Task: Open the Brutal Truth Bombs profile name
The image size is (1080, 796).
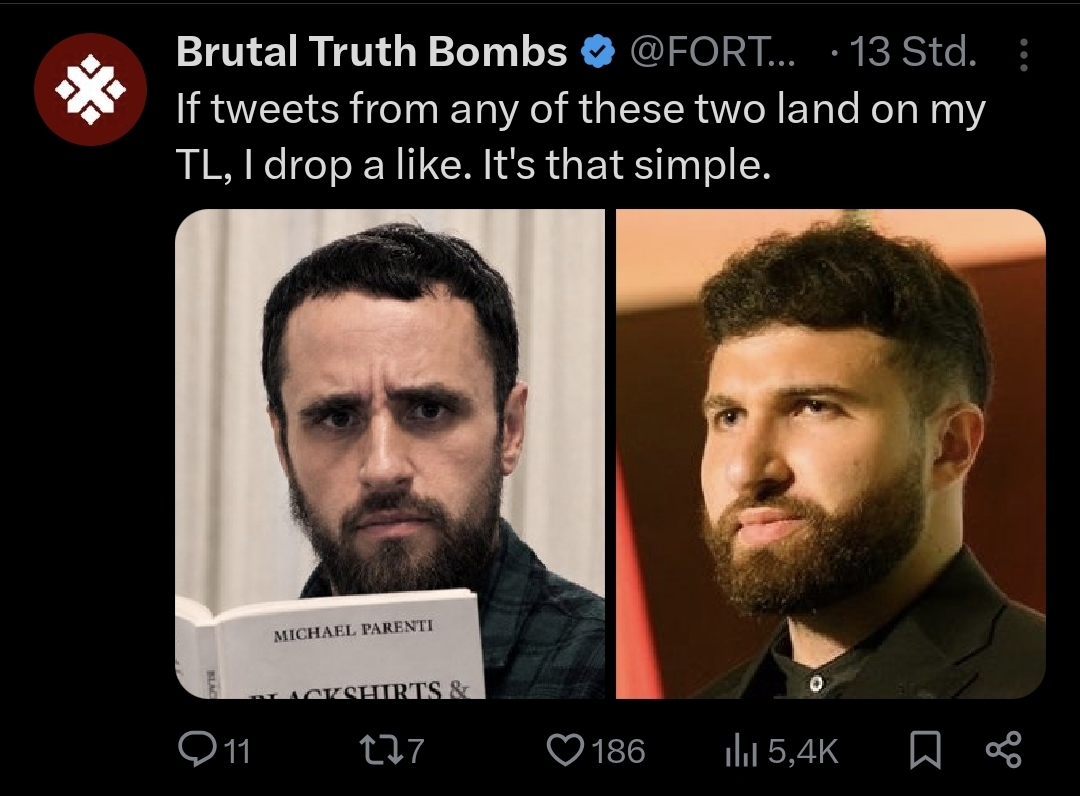Action: click(x=372, y=52)
